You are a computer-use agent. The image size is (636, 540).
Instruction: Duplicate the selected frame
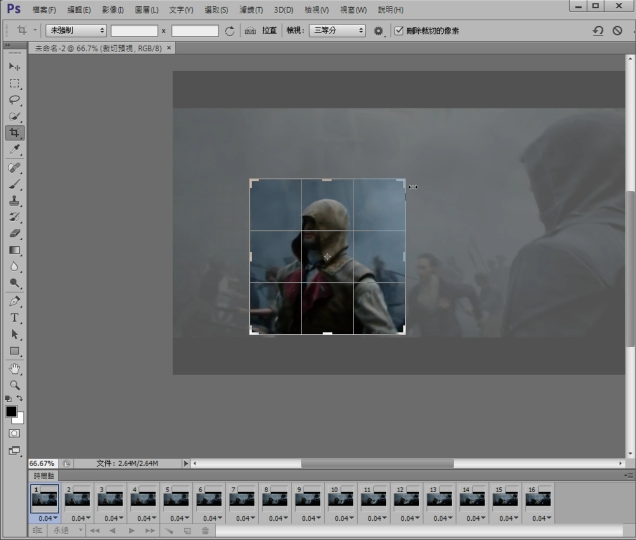[187, 530]
